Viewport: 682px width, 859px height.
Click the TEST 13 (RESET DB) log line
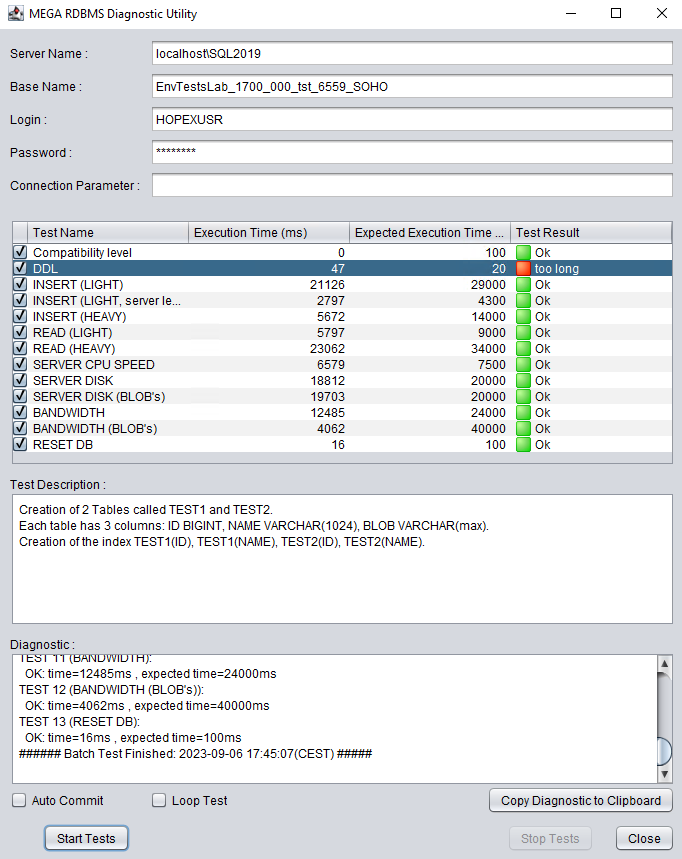click(x=79, y=721)
